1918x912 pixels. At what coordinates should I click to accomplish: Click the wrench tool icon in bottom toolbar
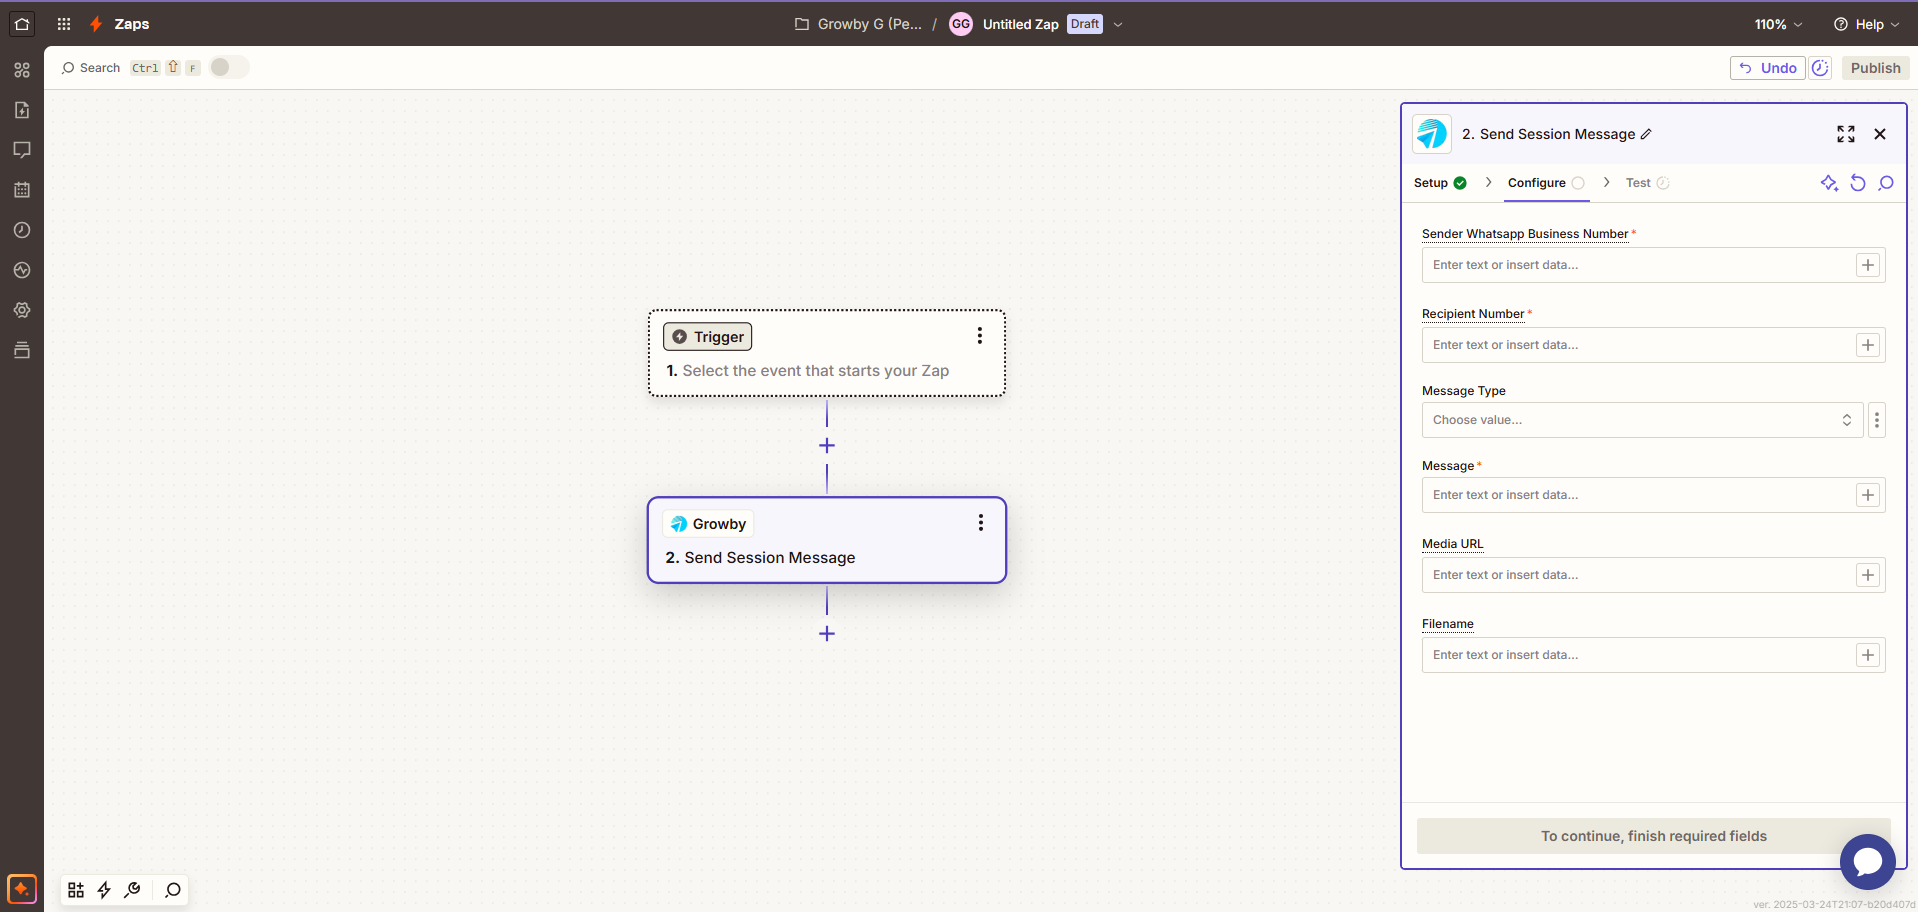pyautogui.click(x=132, y=890)
